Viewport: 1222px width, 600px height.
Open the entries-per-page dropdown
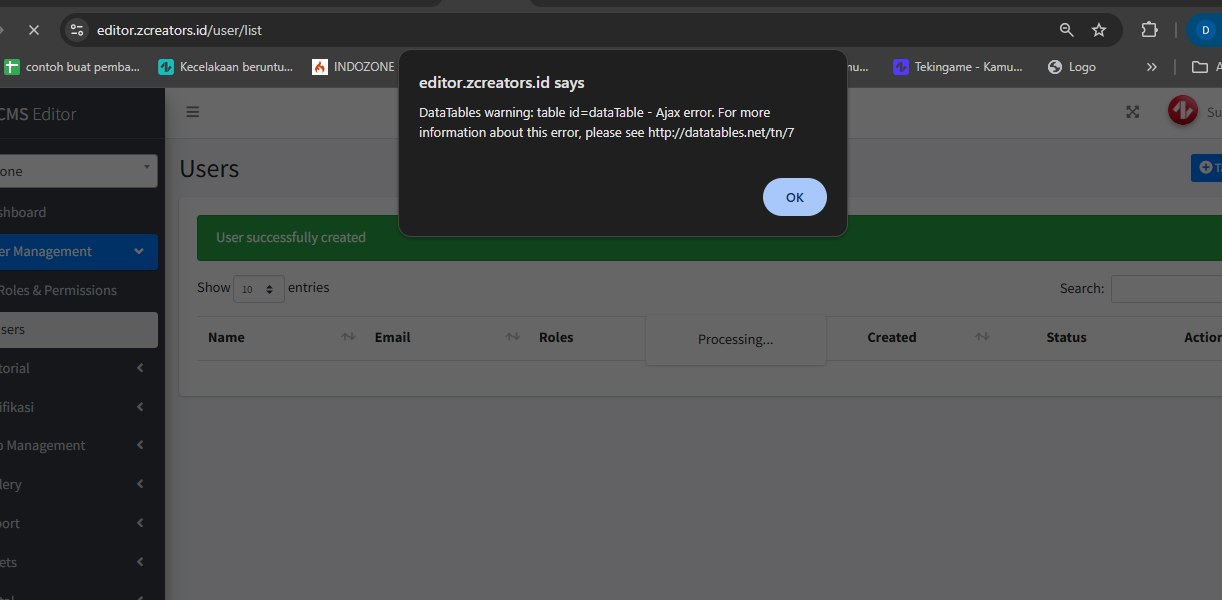259,289
